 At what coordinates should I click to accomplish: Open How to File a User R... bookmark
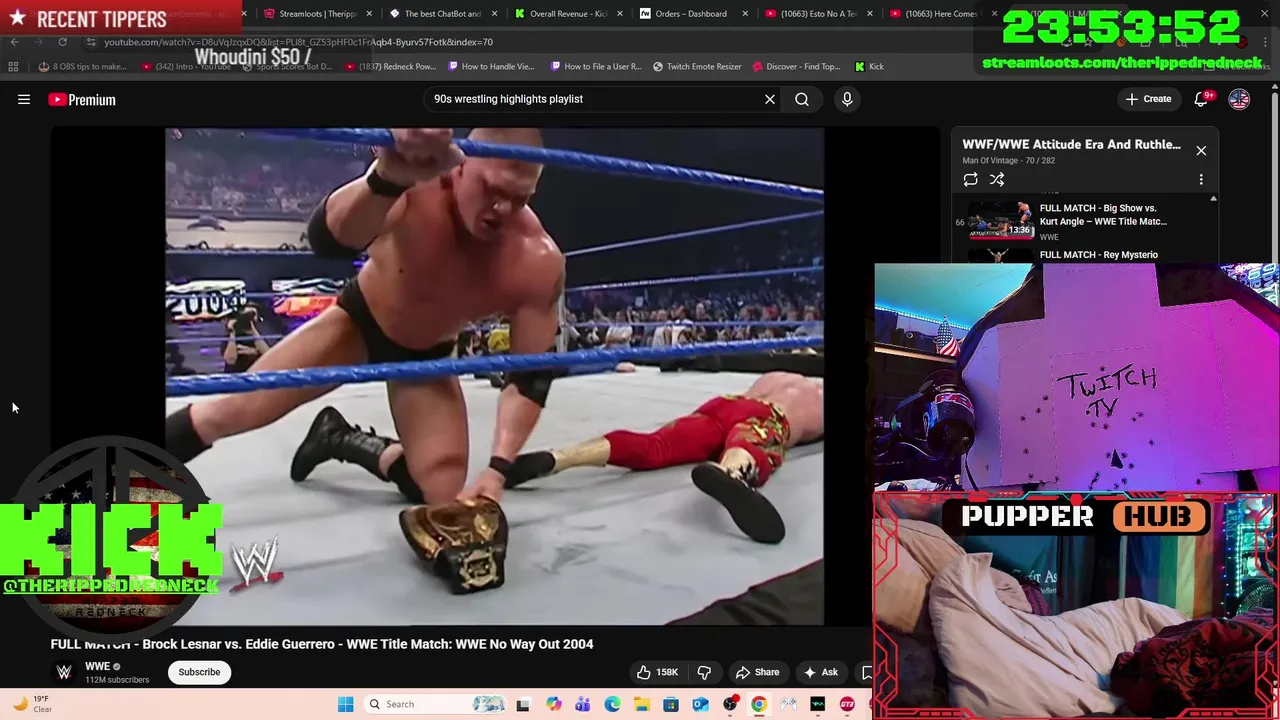[594, 66]
